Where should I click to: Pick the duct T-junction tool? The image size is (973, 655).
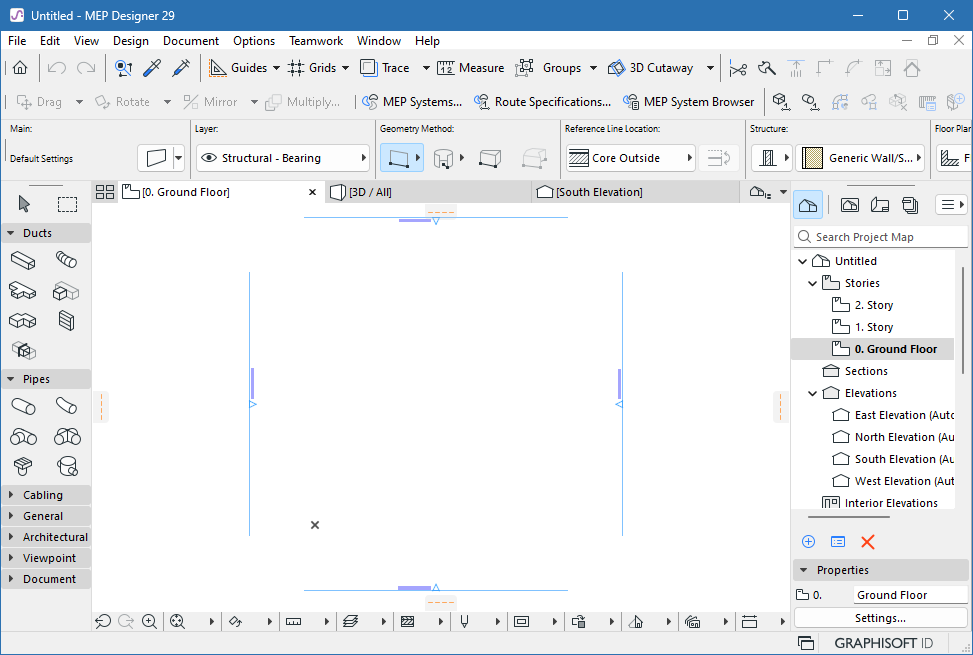click(23, 291)
